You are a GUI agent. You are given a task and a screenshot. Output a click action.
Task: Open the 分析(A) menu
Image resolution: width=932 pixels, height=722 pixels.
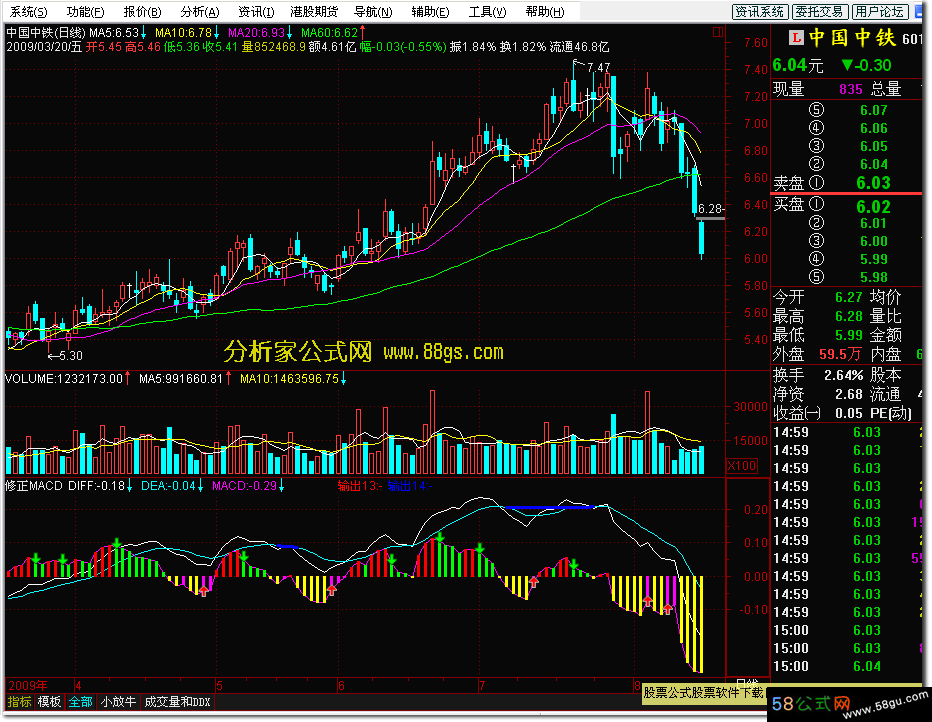200,11
